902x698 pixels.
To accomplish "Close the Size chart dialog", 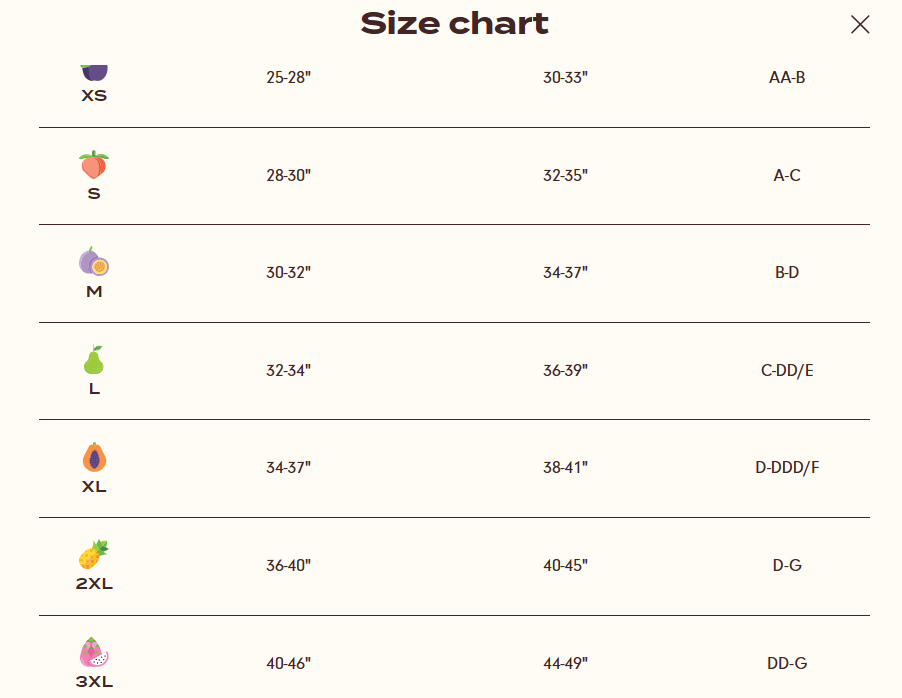I will [860, 25].
